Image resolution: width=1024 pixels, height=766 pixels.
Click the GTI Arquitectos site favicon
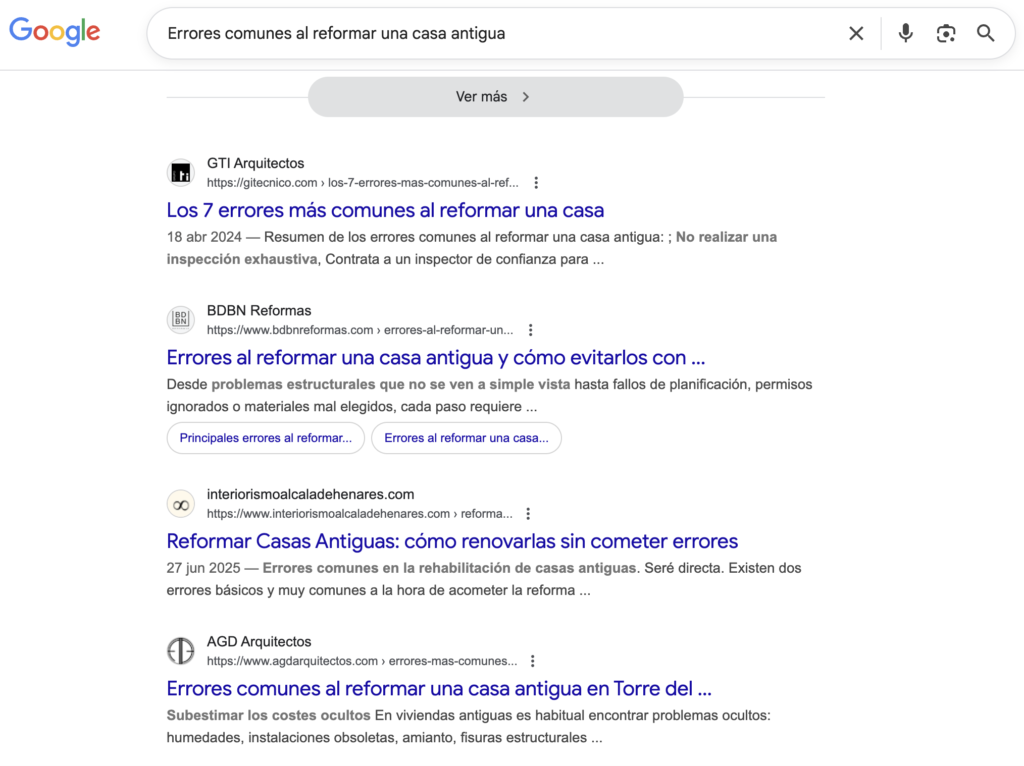[180, 172]
